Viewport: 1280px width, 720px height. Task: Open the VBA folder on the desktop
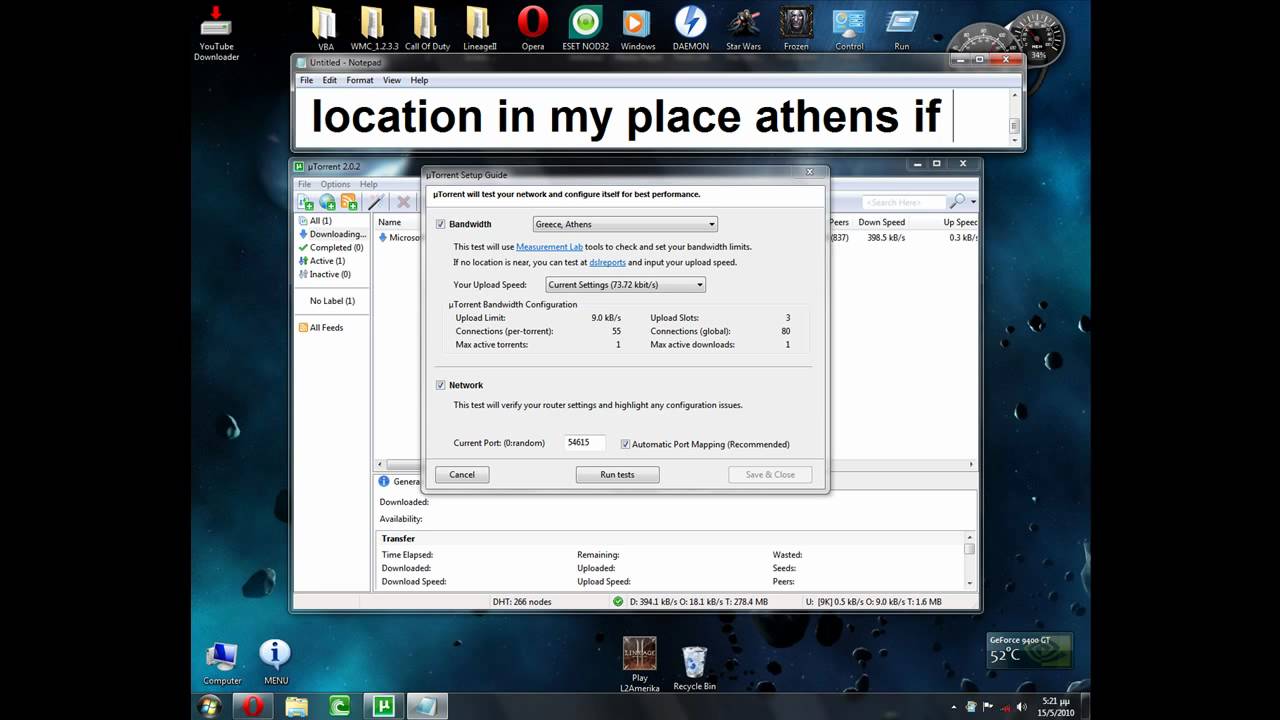325,29
